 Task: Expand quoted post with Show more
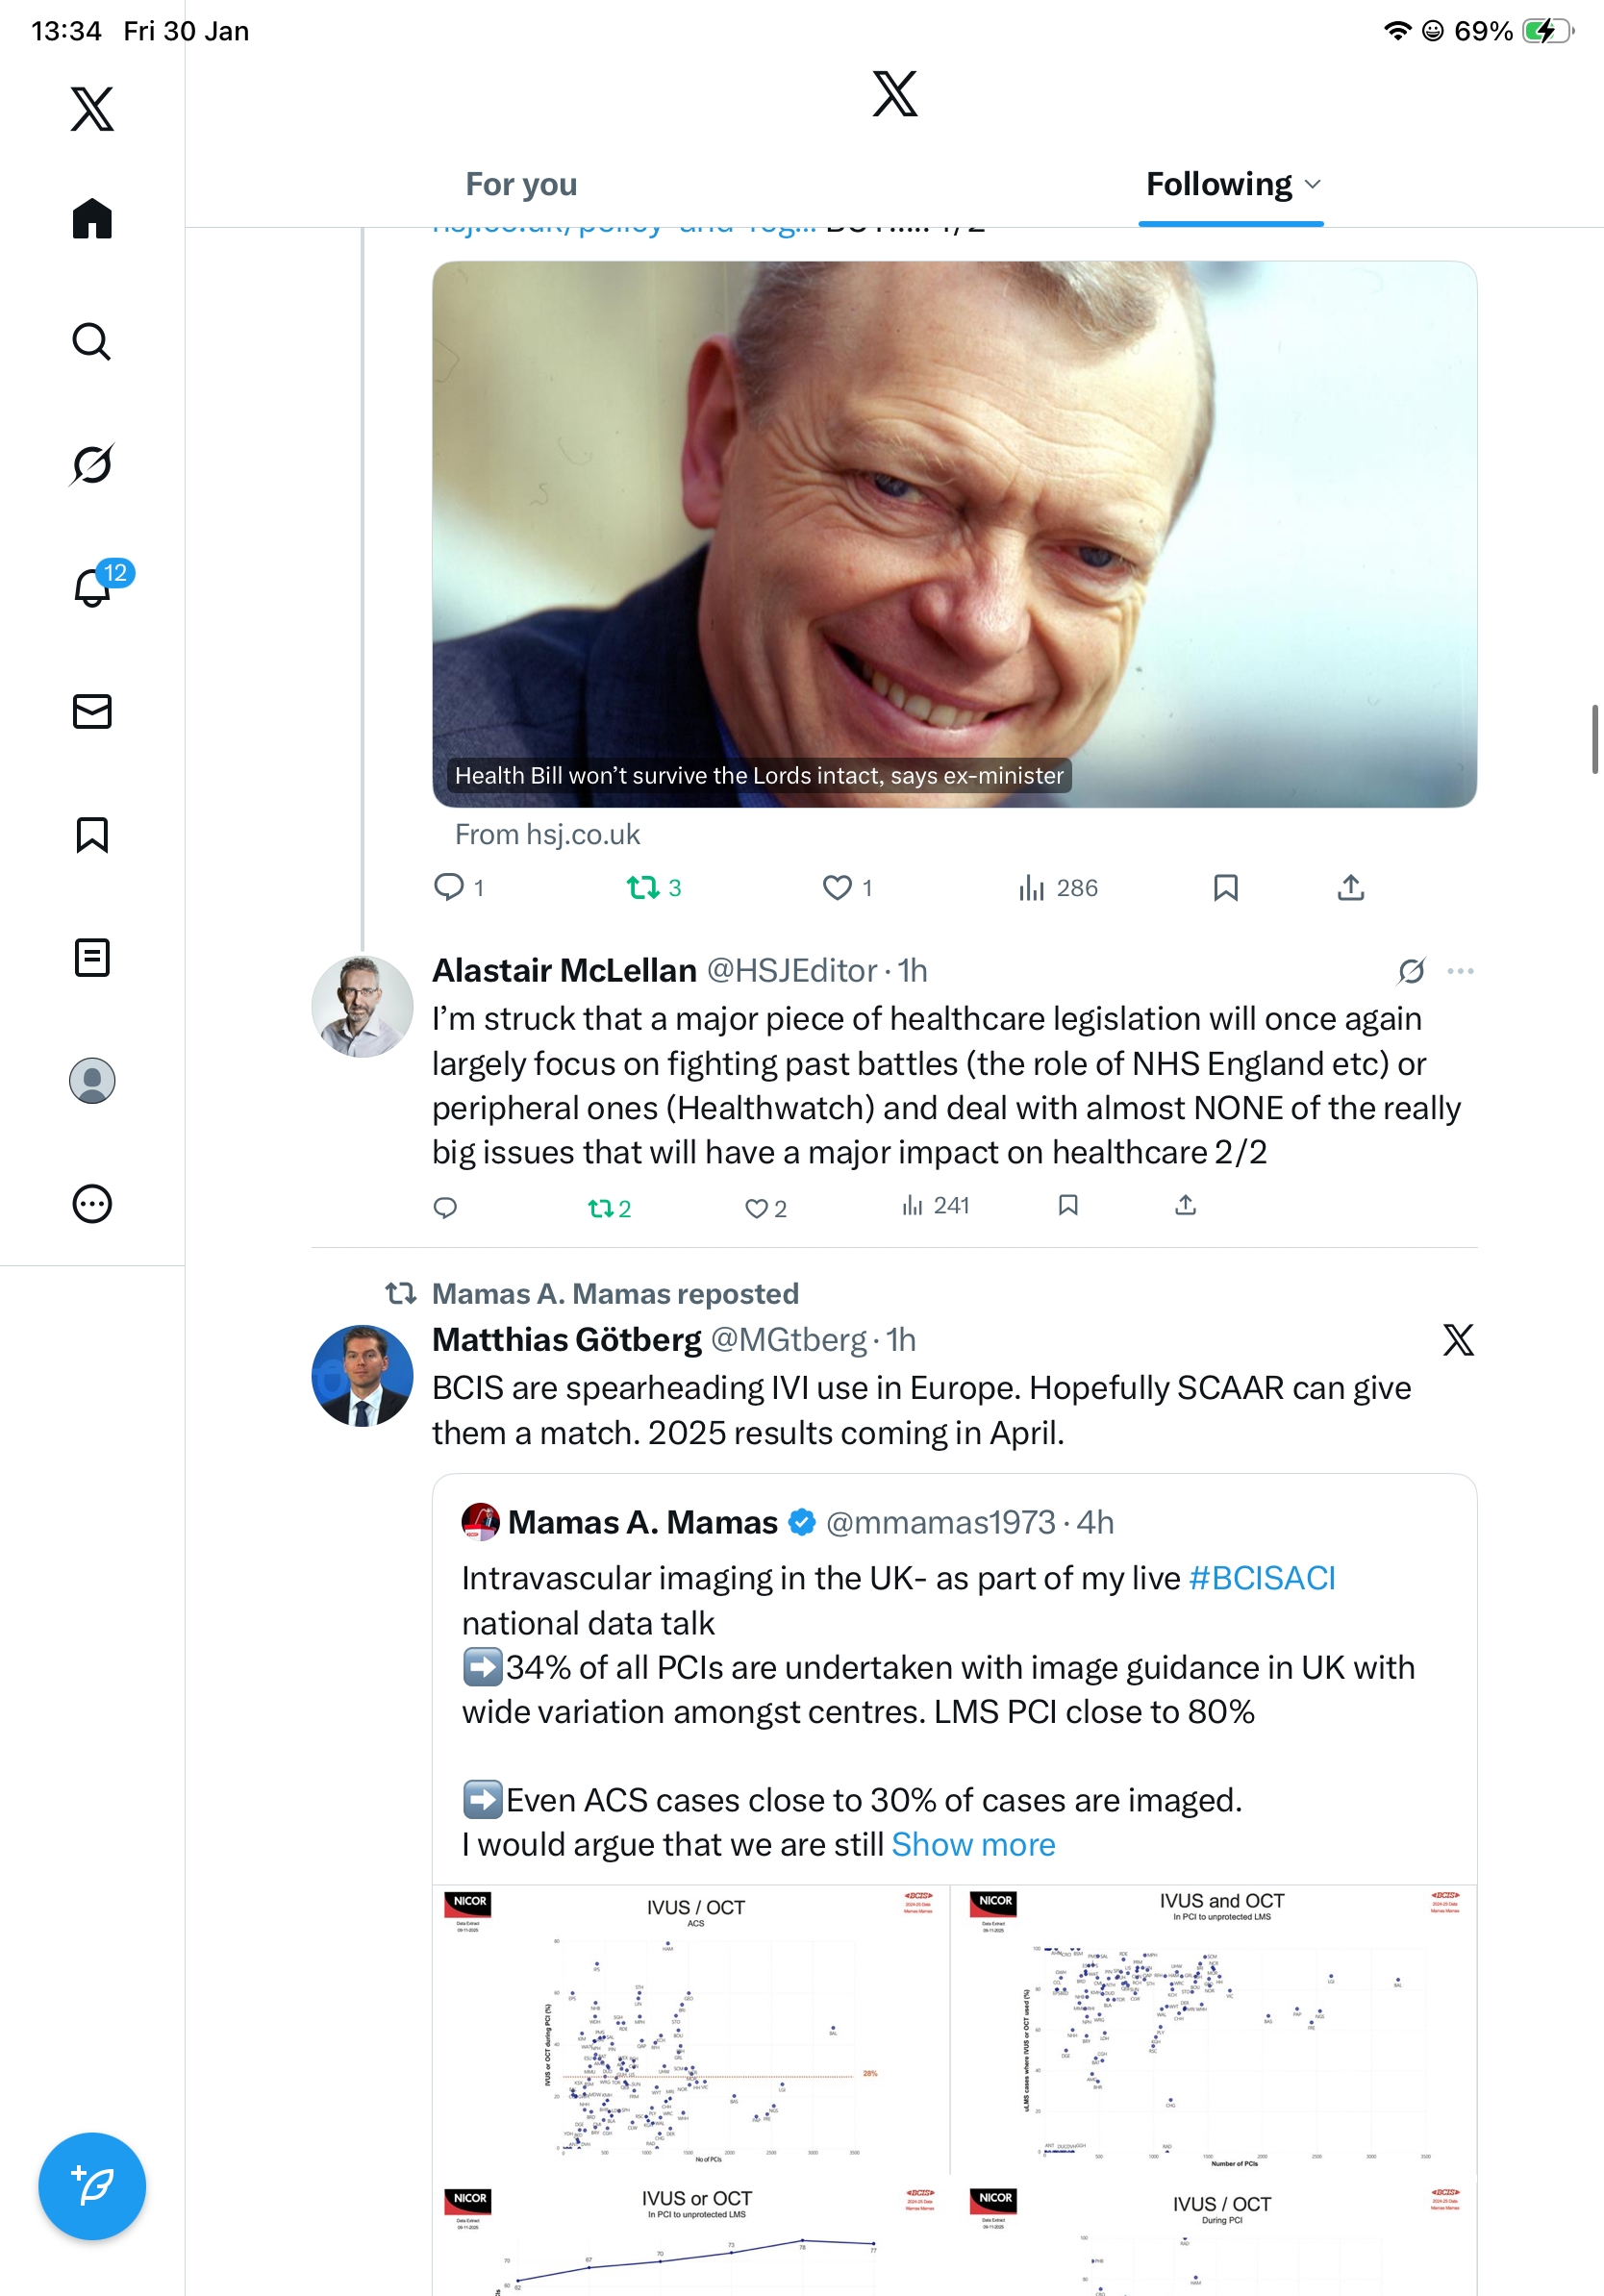click(x=973, y=1844)
